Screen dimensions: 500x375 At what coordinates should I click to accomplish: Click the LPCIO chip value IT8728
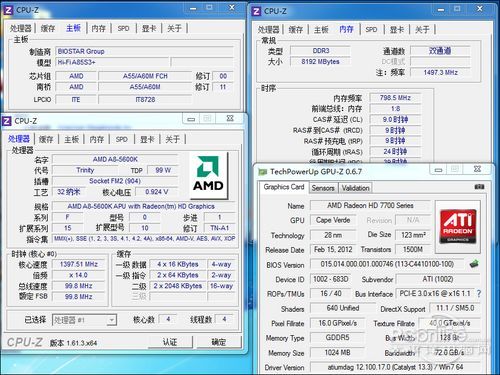pos(145,99)
